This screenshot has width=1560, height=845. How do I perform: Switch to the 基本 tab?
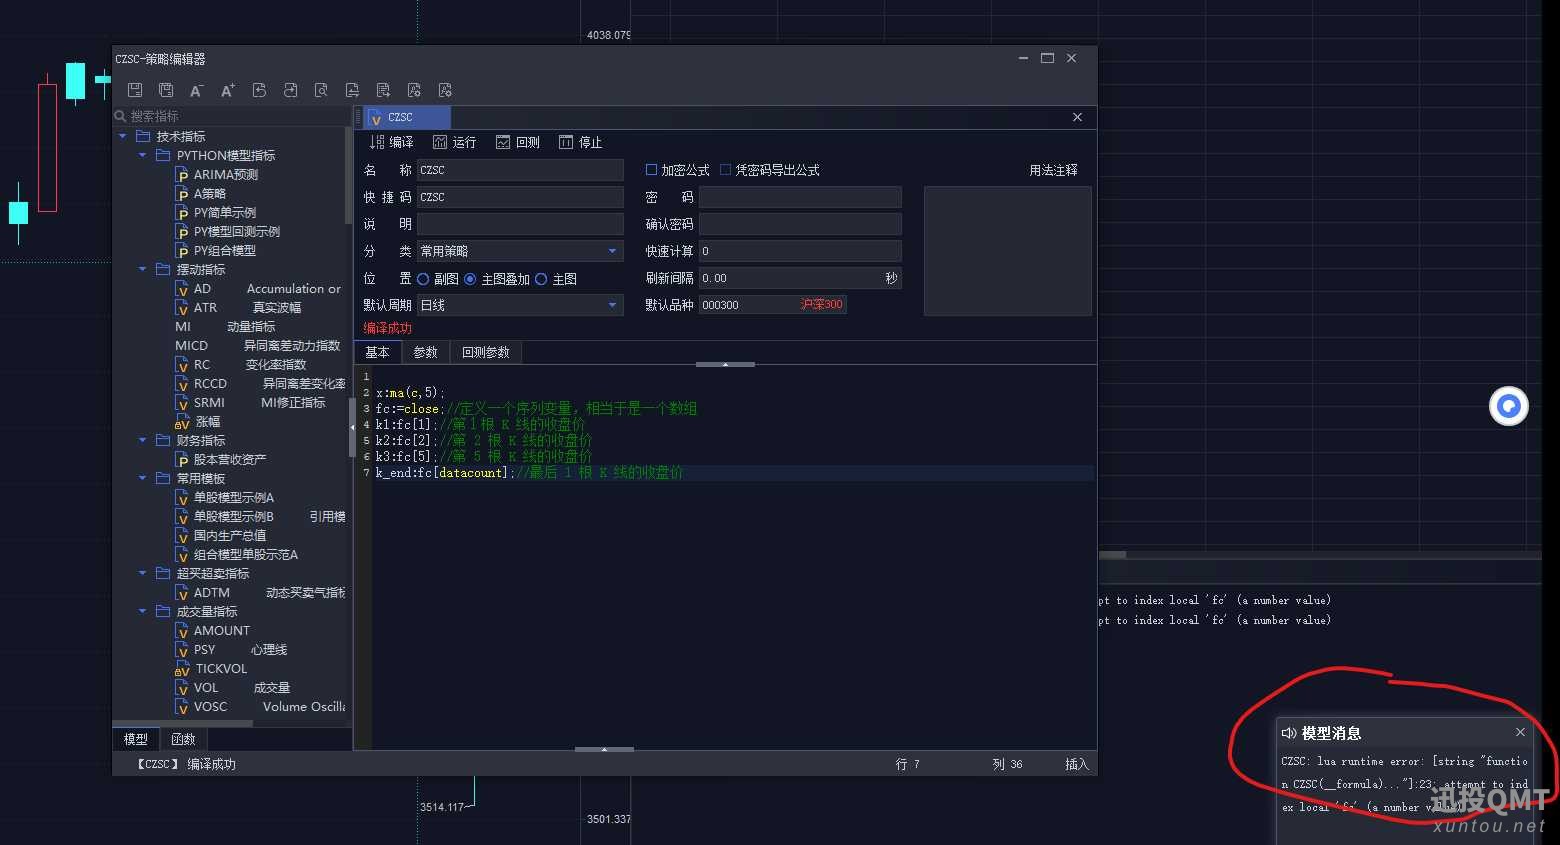coord(378,352)
